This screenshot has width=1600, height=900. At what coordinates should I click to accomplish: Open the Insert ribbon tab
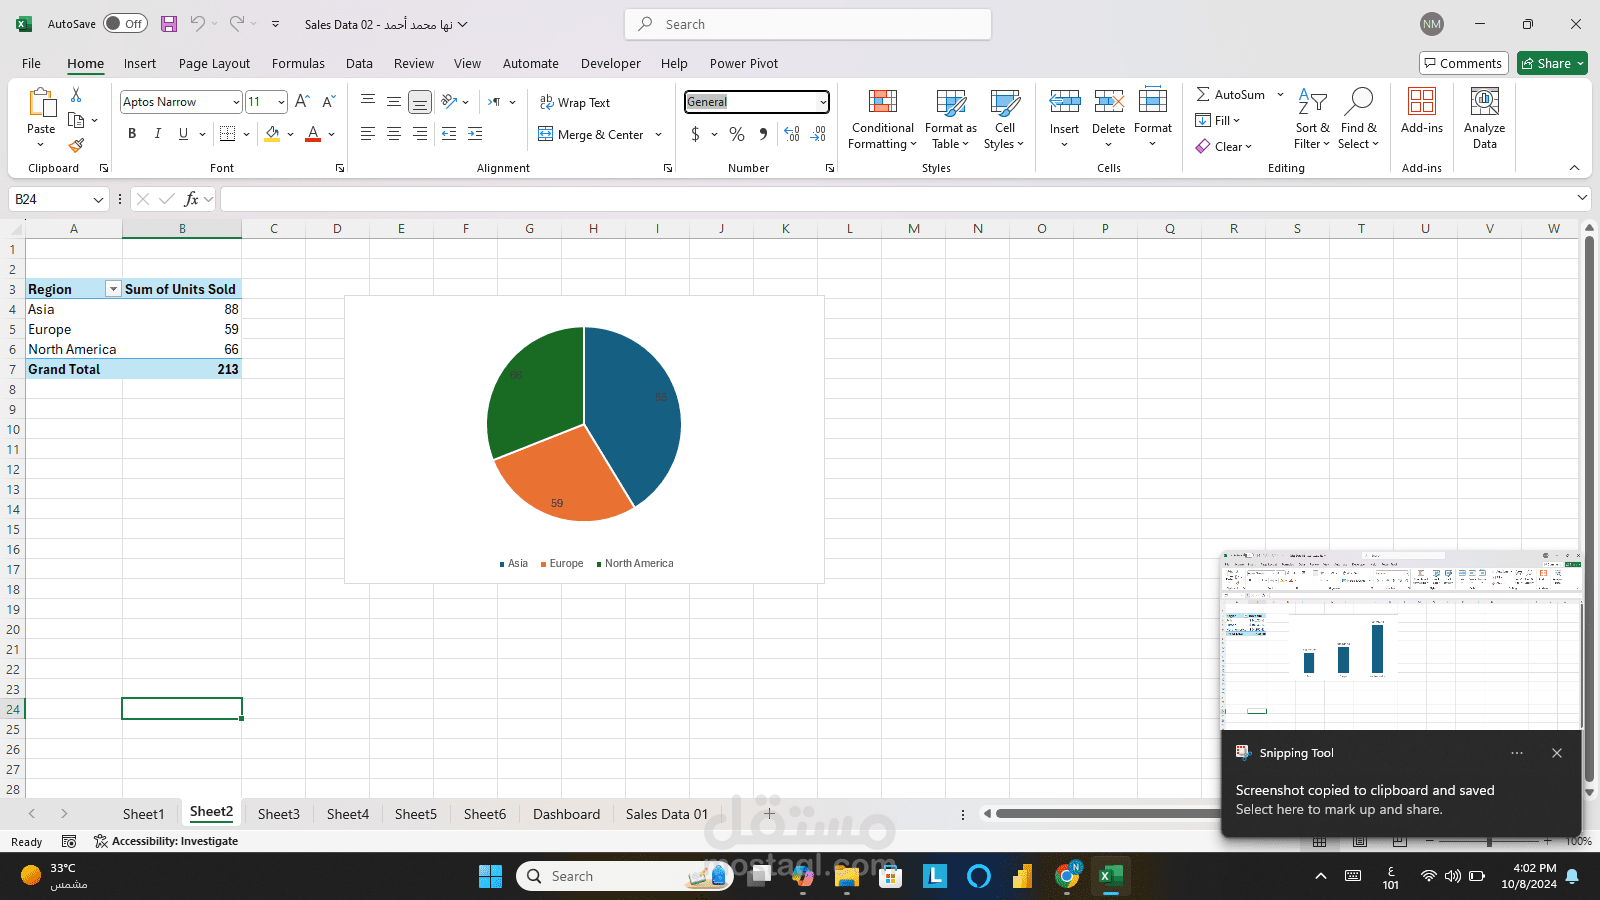click(140, 63)
